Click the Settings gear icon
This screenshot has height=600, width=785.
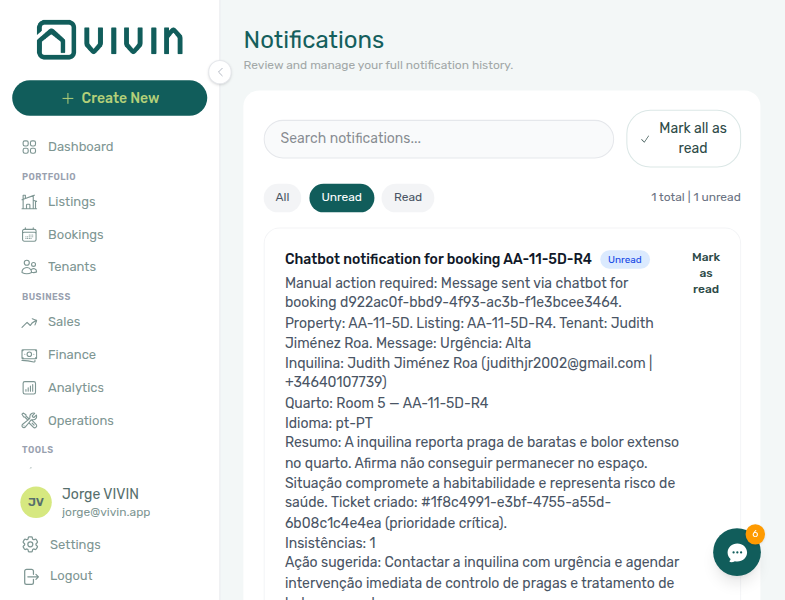click(30, 544)
